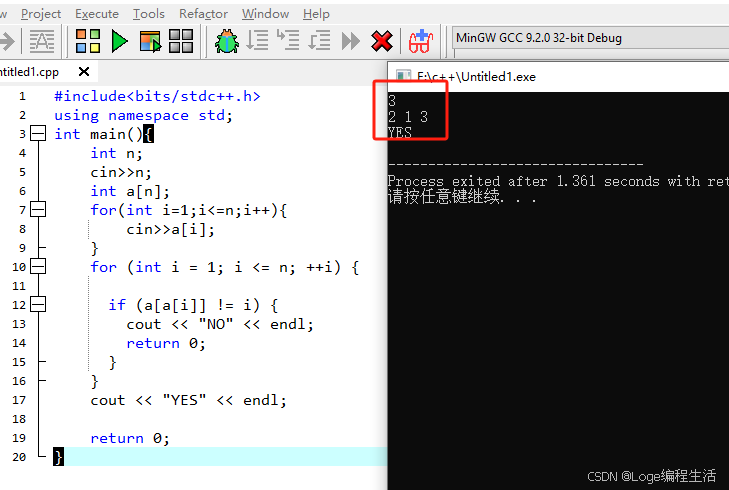This screenshot has height=490, width=729.
Task: Click the Add Watch glasses icon
Action: [x=421, y=41]
